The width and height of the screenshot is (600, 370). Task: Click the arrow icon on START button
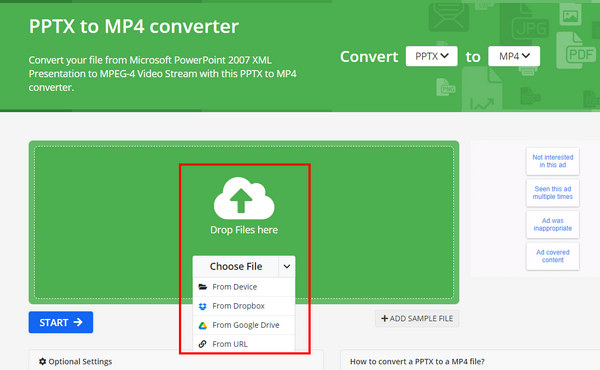click(78, 322)
